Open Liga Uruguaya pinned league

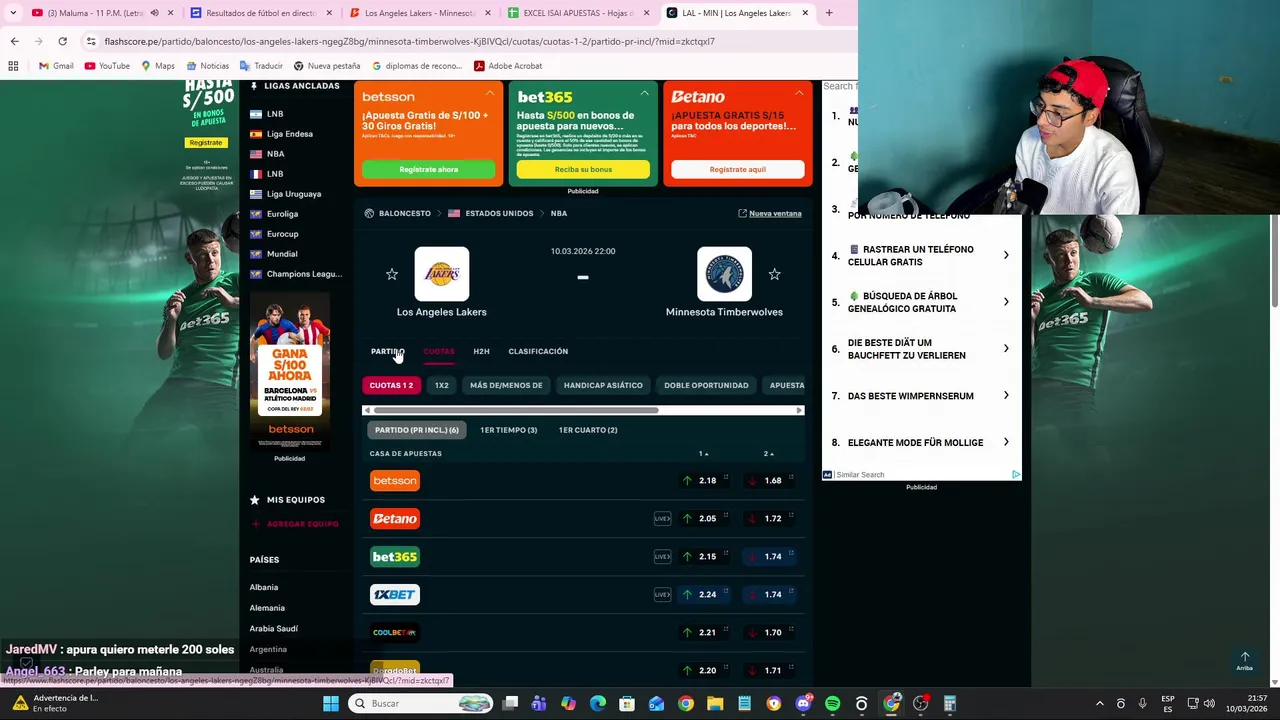[x=293, y=194]
